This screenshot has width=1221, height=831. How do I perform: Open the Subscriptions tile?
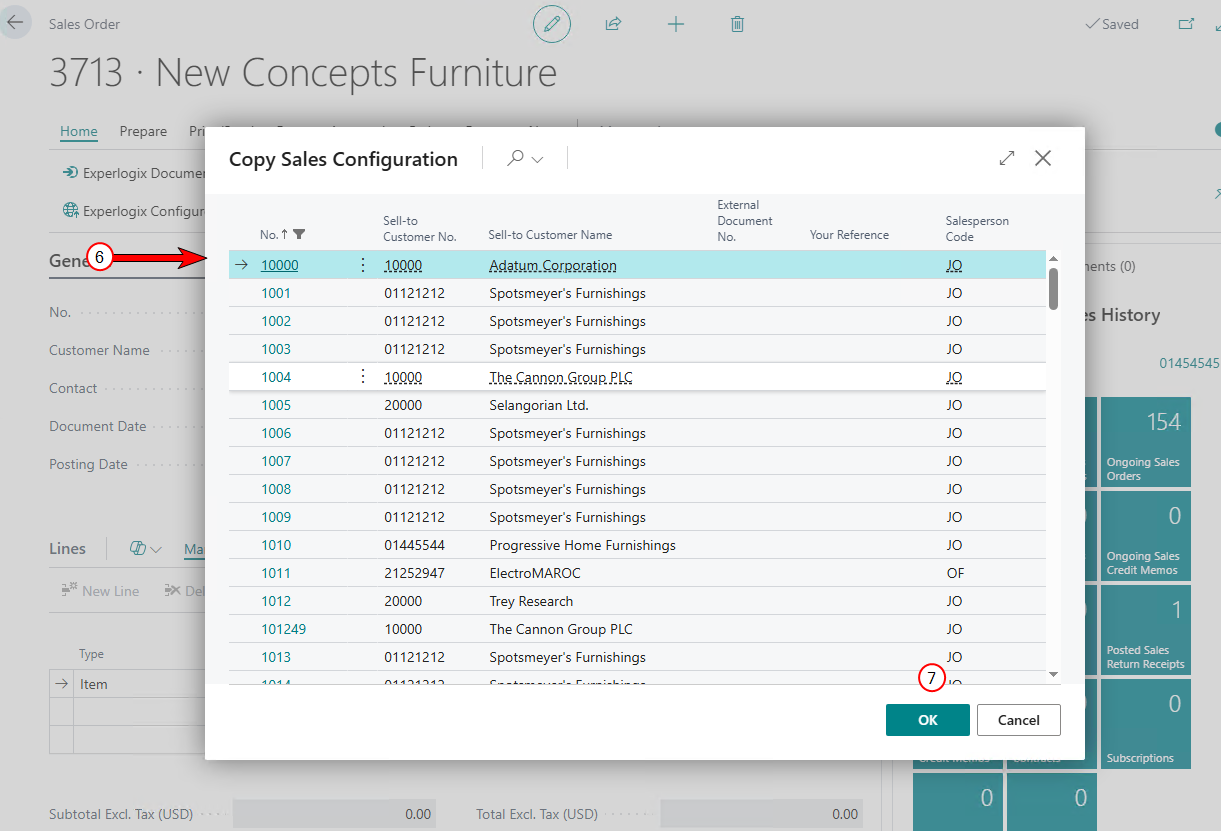(x=1146, y=724)
